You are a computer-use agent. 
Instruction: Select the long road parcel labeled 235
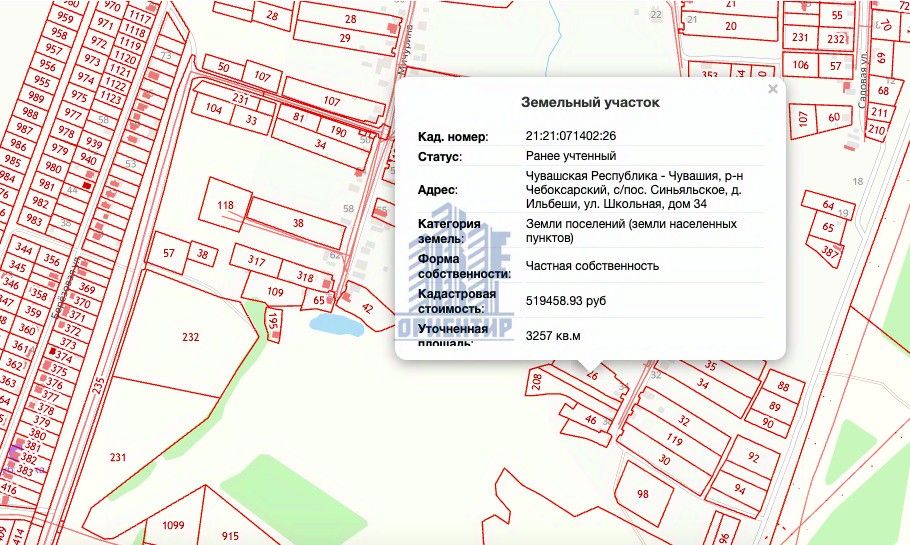coord(99,385)
